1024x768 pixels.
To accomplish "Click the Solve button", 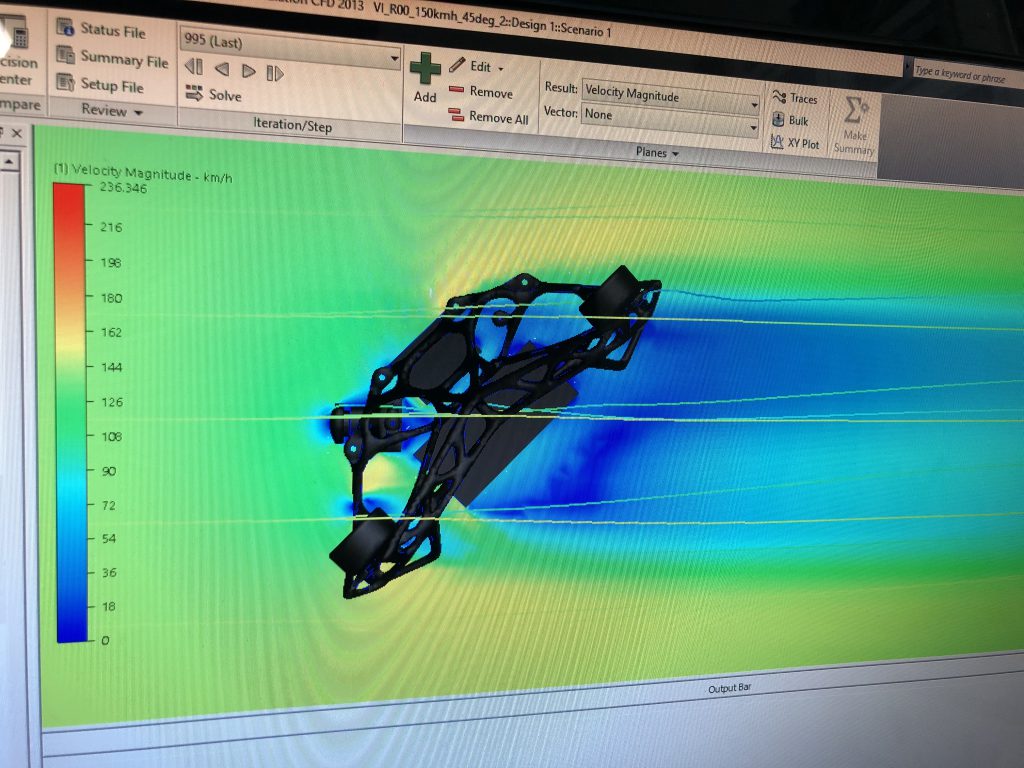I will [214, 94].
